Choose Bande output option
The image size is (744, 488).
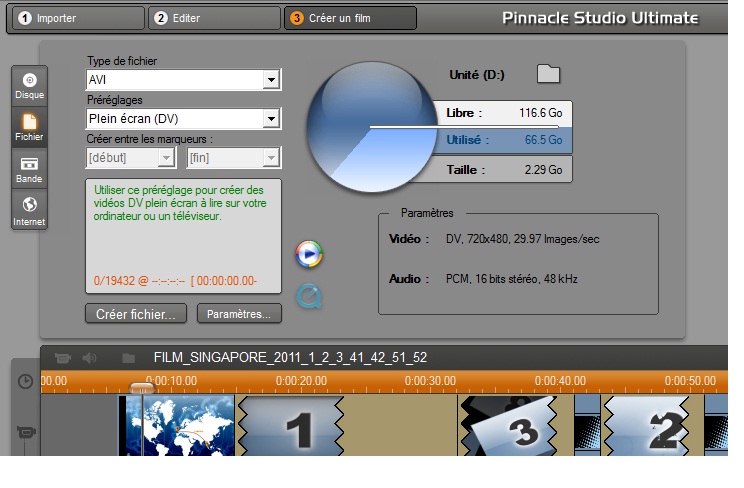[x=29, y=169]
